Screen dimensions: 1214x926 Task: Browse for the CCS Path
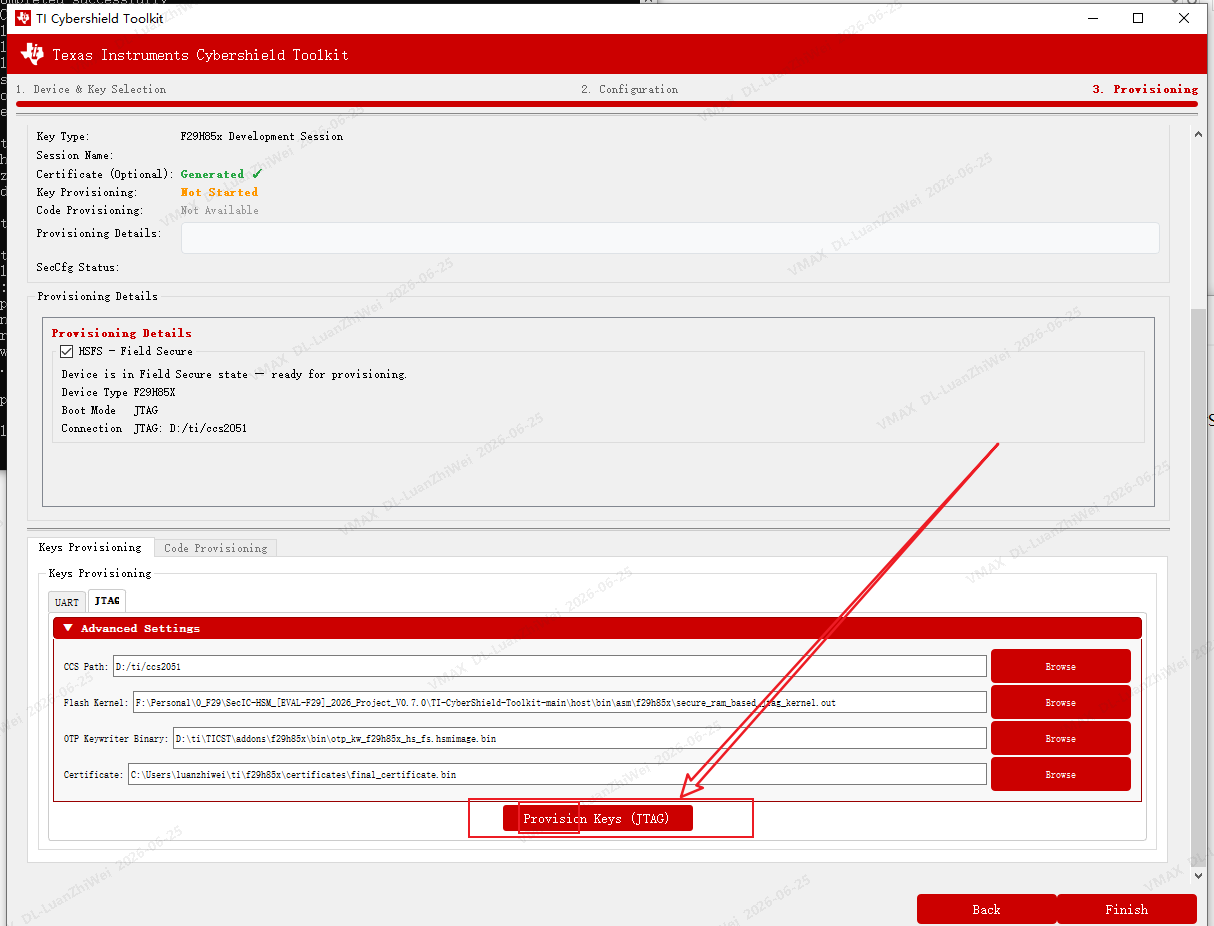(x=1061, y=667)
